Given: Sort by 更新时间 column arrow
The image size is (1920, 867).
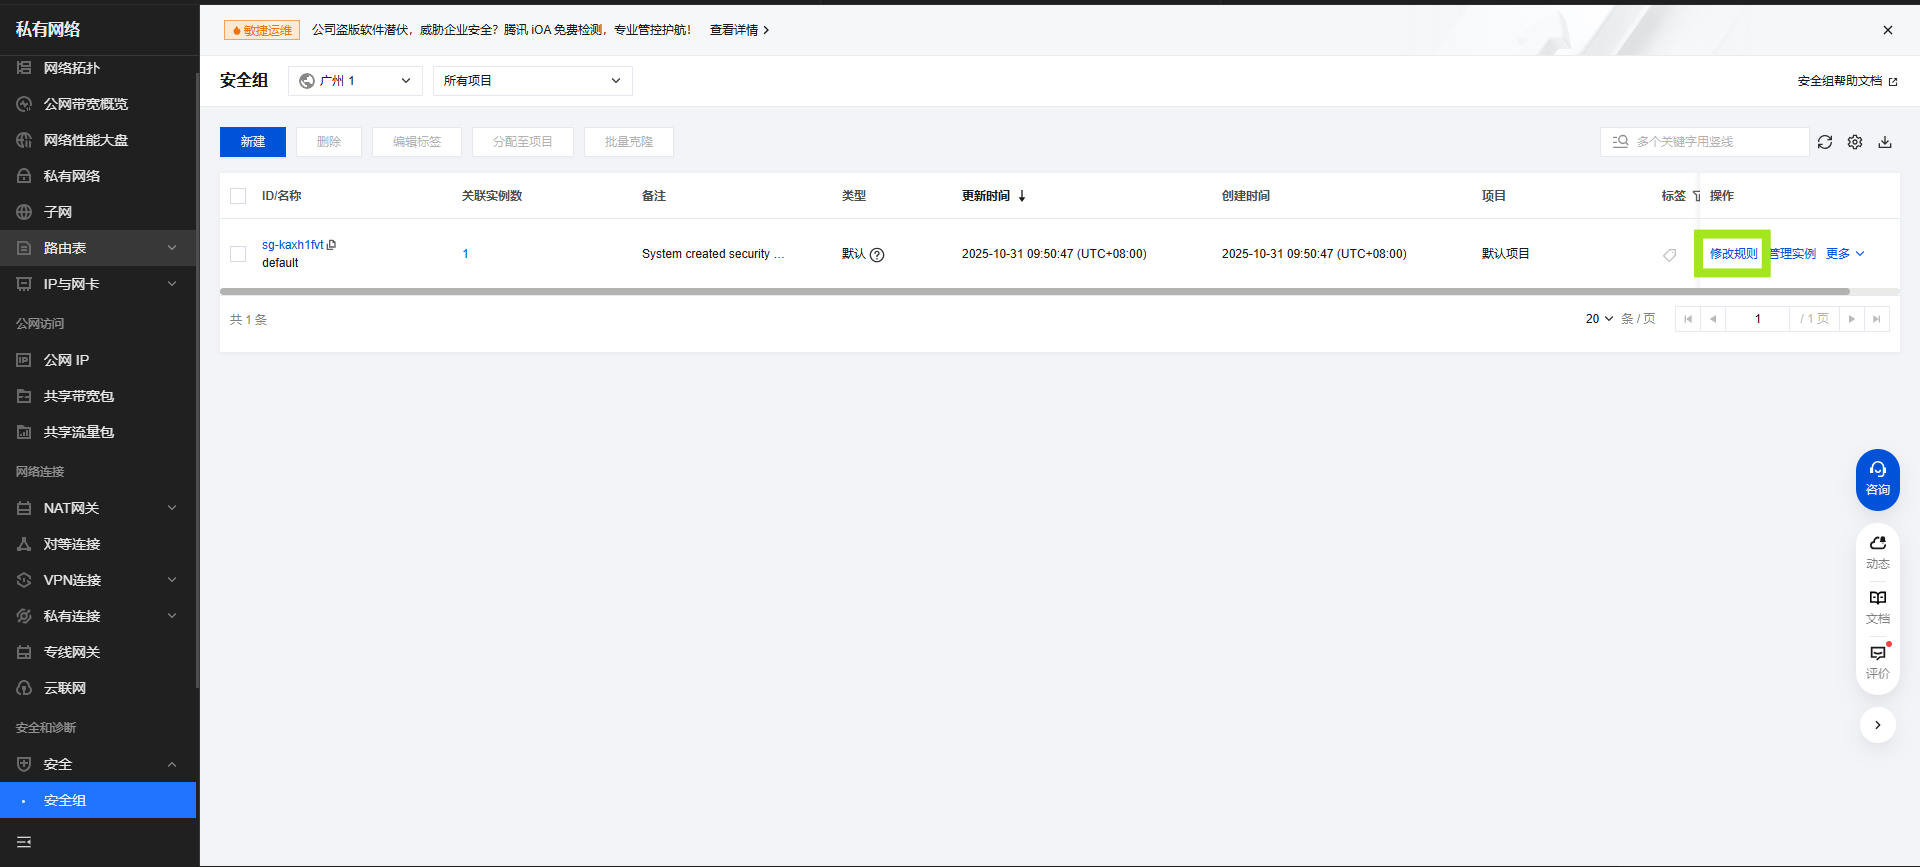Looking at the screenshot, I should [1022, 196].
